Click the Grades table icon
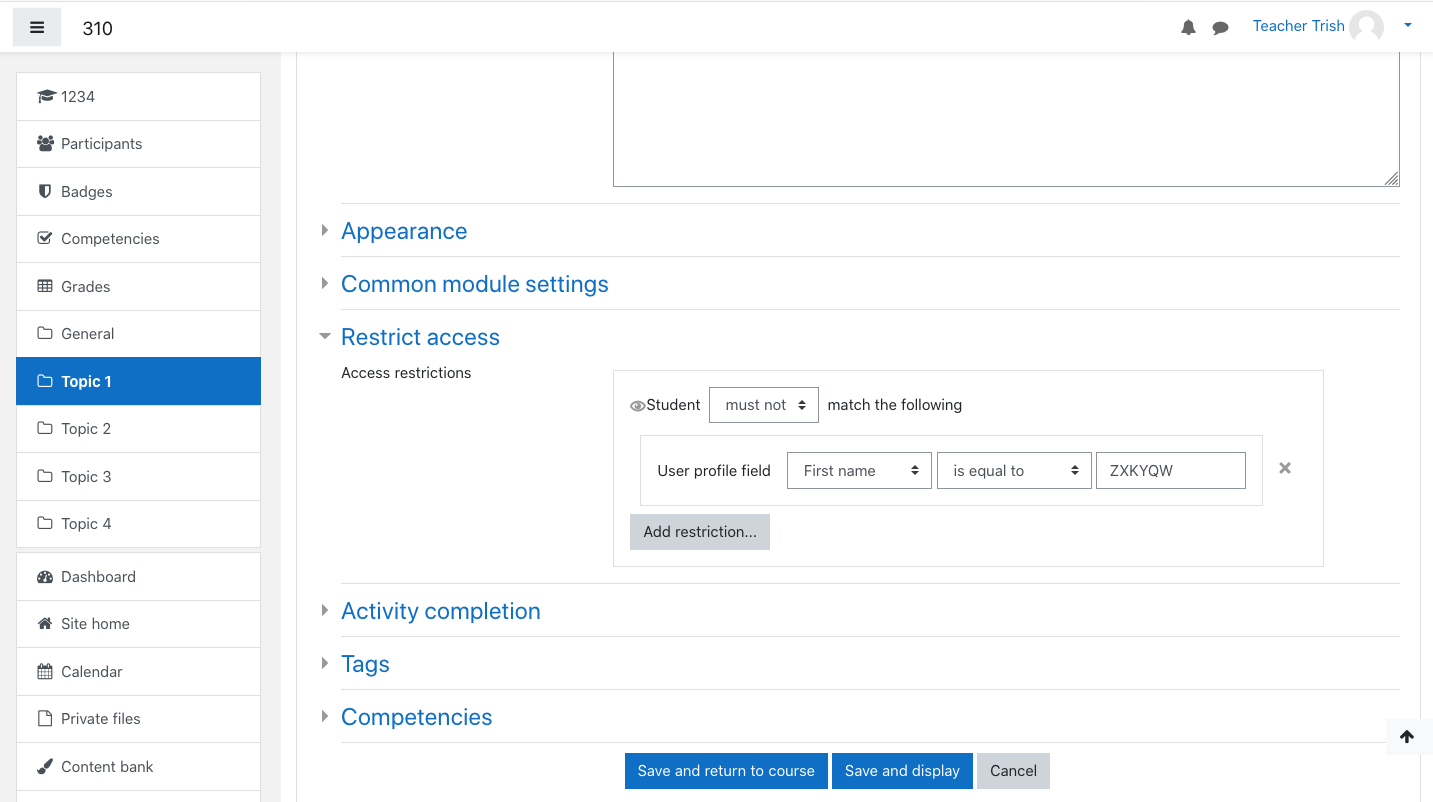The image size is (1433, 802). (x=45, y=286)
